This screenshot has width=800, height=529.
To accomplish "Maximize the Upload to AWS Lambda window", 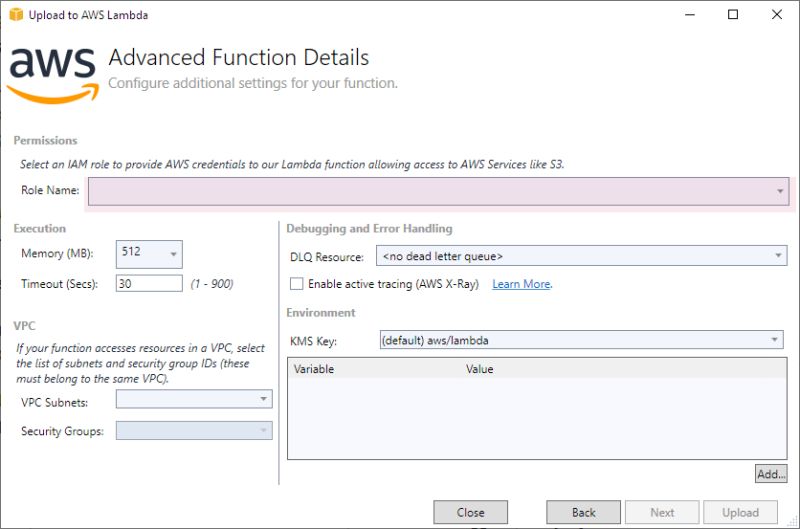I will click(x=733, y=14).
